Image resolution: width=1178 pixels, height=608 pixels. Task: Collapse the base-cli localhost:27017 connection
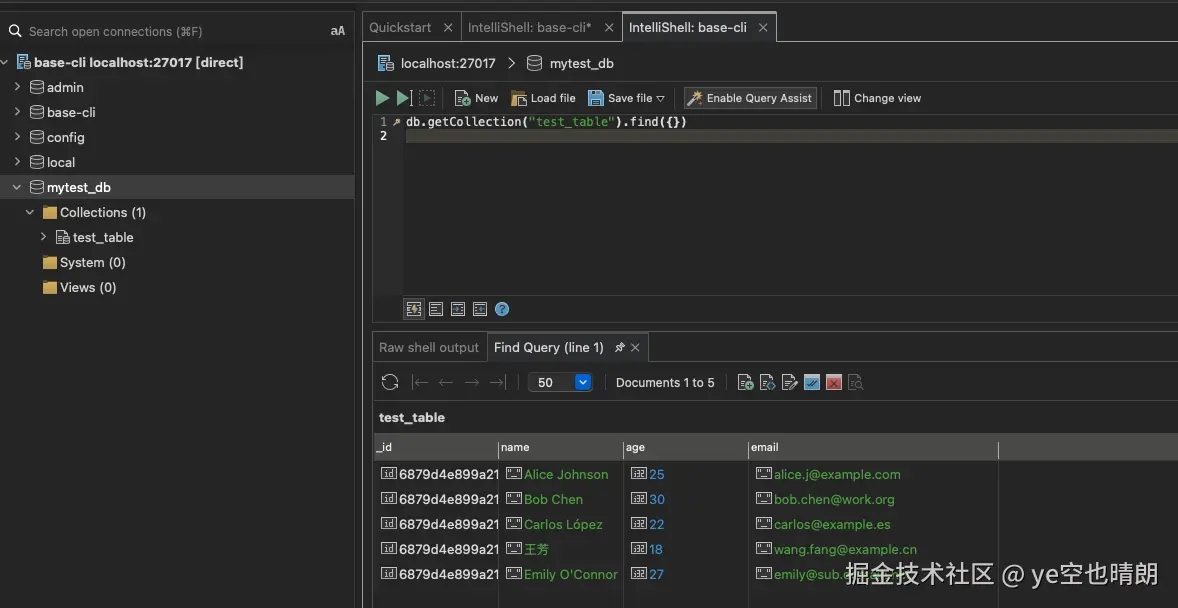(x=5, y=62)
